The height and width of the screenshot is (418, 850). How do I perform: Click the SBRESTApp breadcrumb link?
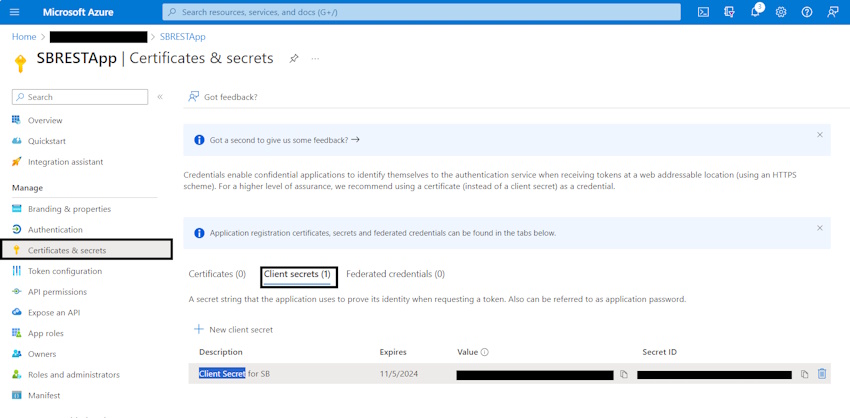pyautogui.click(x=183, y=37)
